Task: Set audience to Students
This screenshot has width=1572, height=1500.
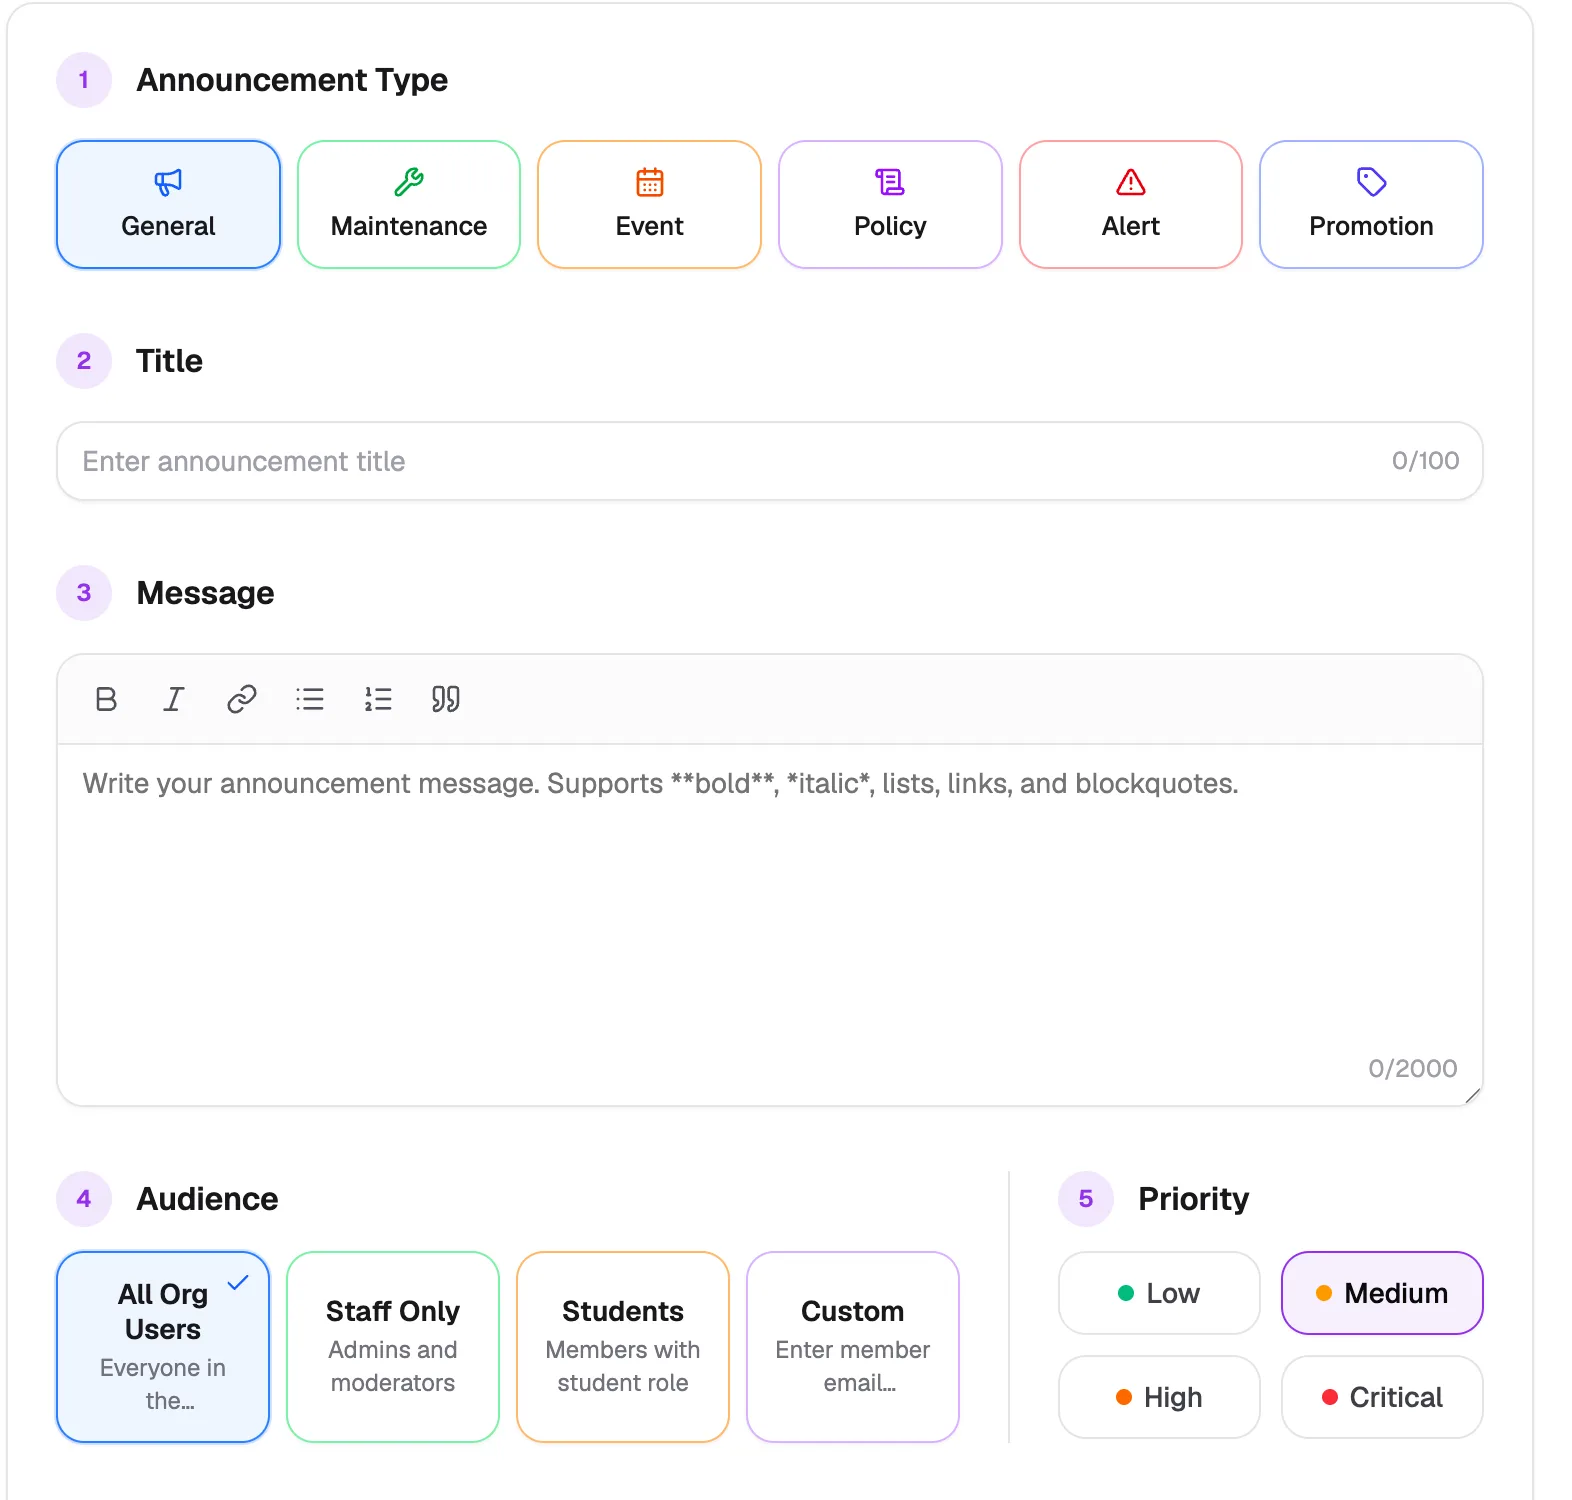Action: point(623,1347)
